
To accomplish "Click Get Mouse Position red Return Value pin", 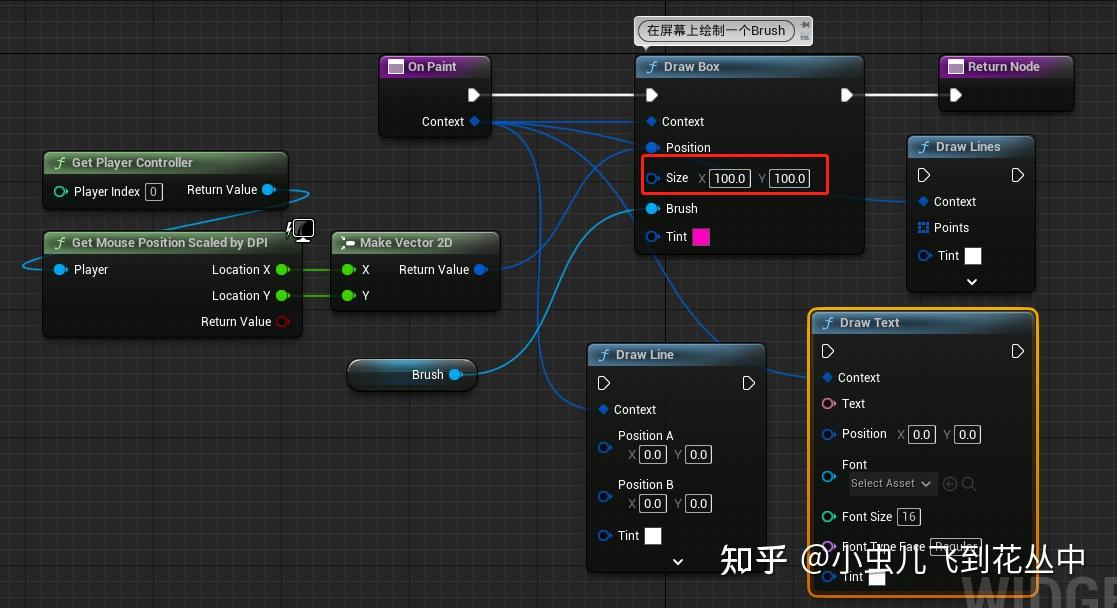I will coord(283,321).
